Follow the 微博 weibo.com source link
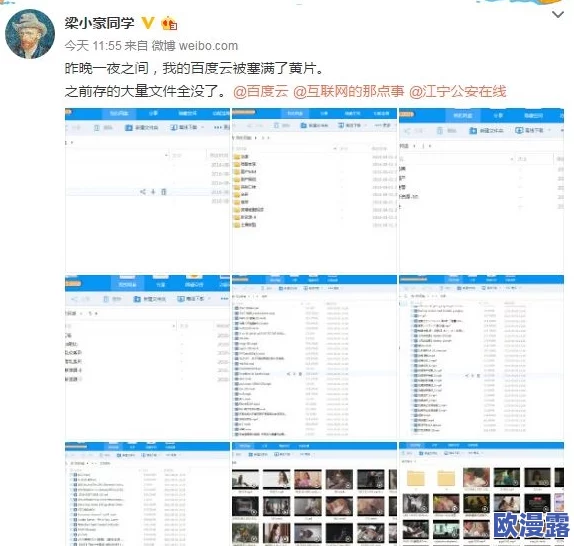This screenshot has width=574, height=546. 195,46
